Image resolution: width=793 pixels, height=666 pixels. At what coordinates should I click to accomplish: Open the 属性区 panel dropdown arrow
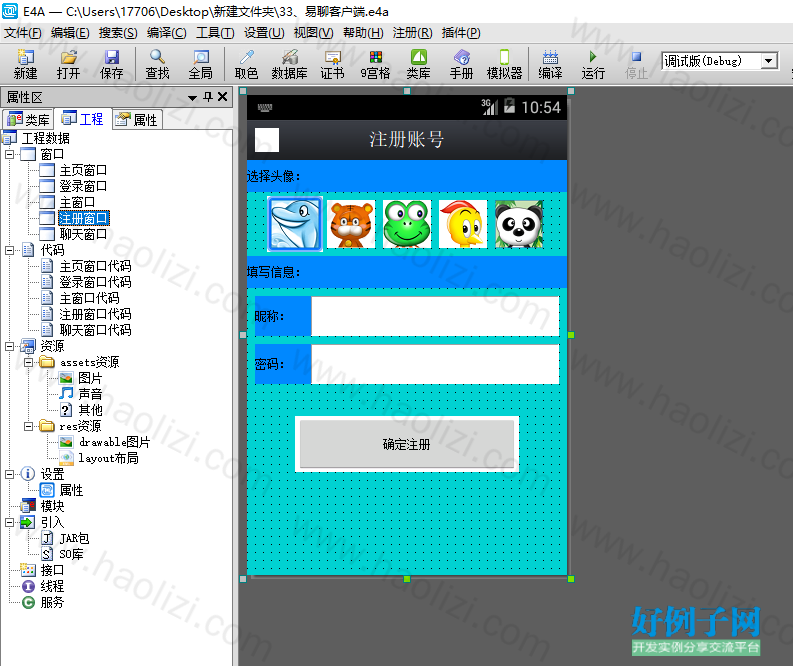192,98
